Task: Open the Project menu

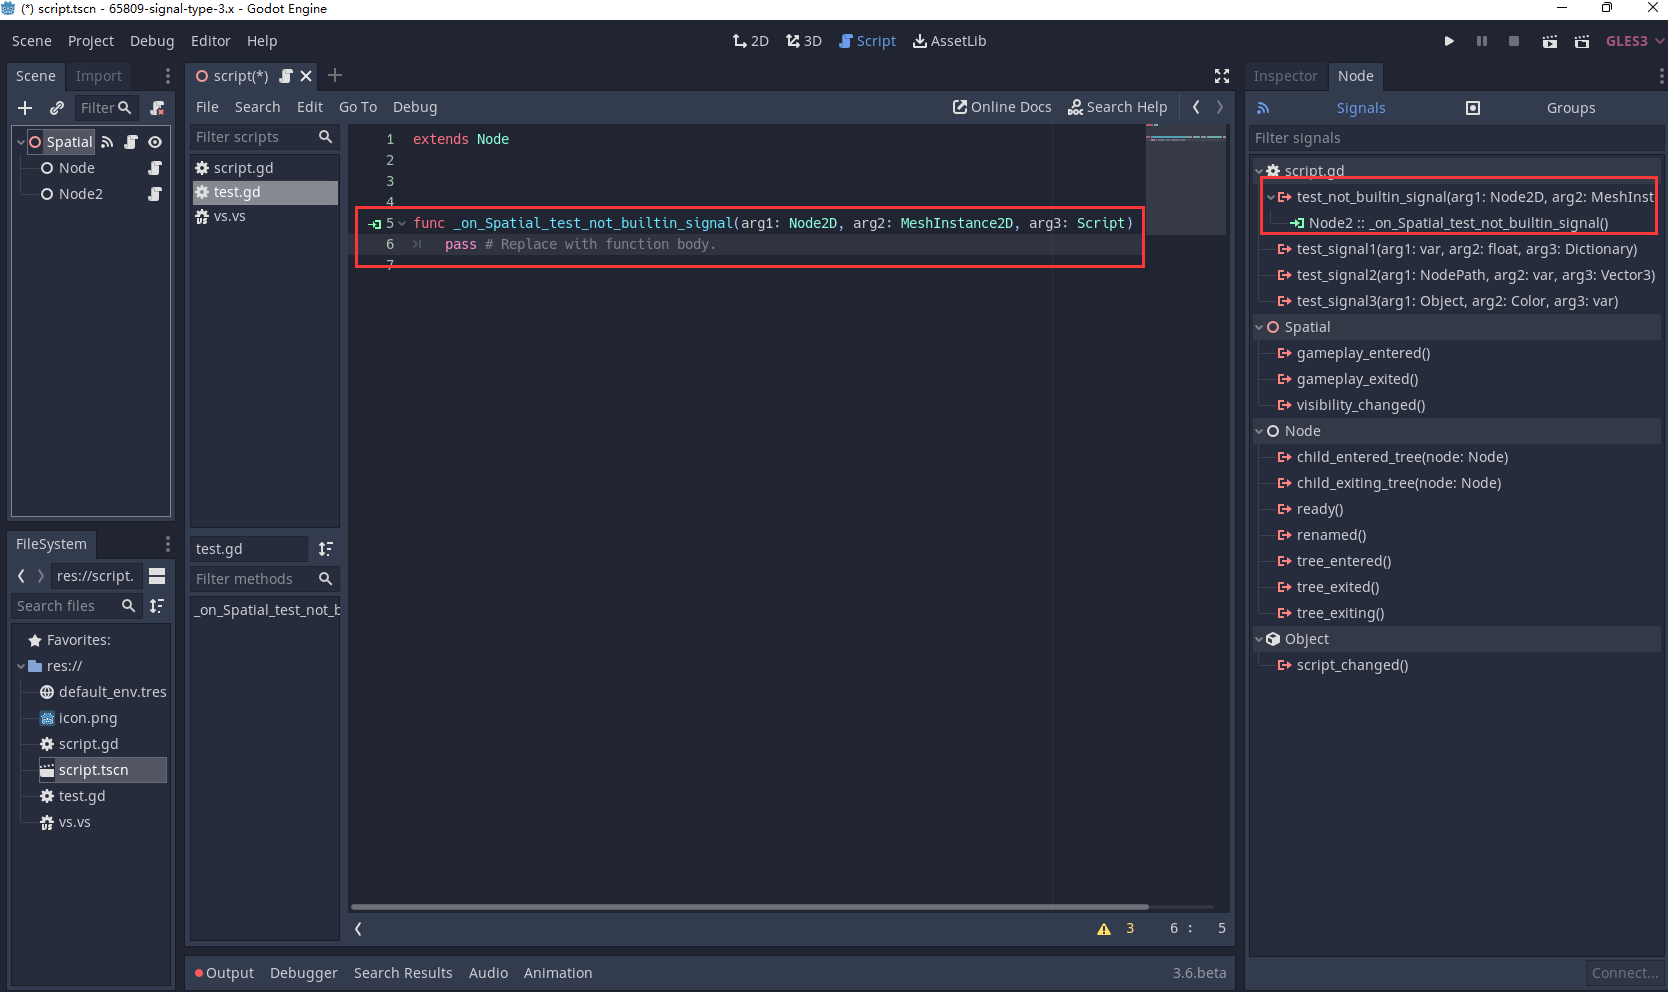Action: click(91, 41)
